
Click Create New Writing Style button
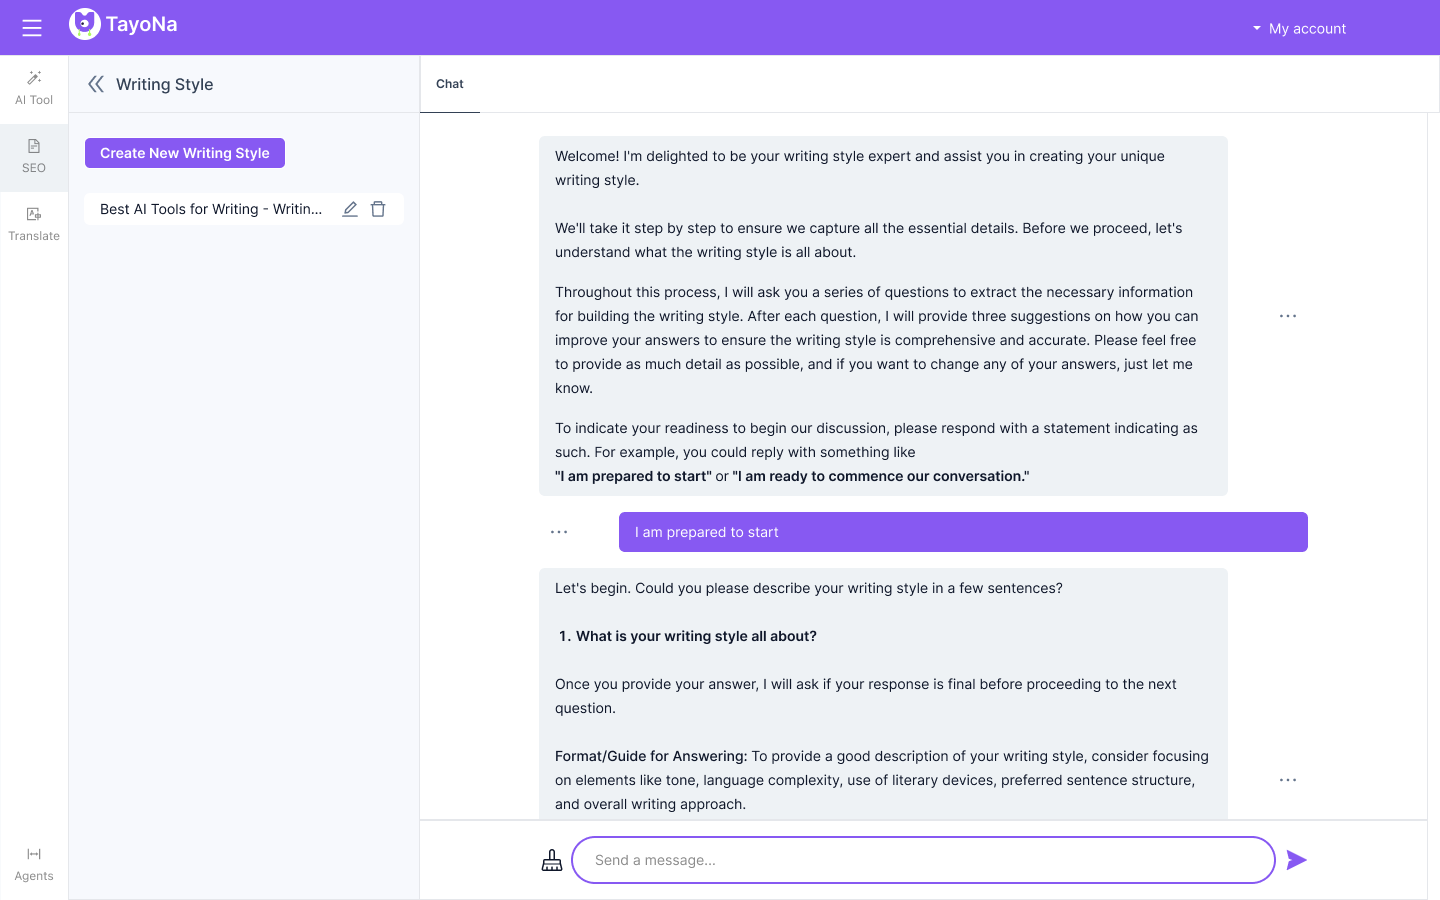pyautogui.click(x=185, y=153)
